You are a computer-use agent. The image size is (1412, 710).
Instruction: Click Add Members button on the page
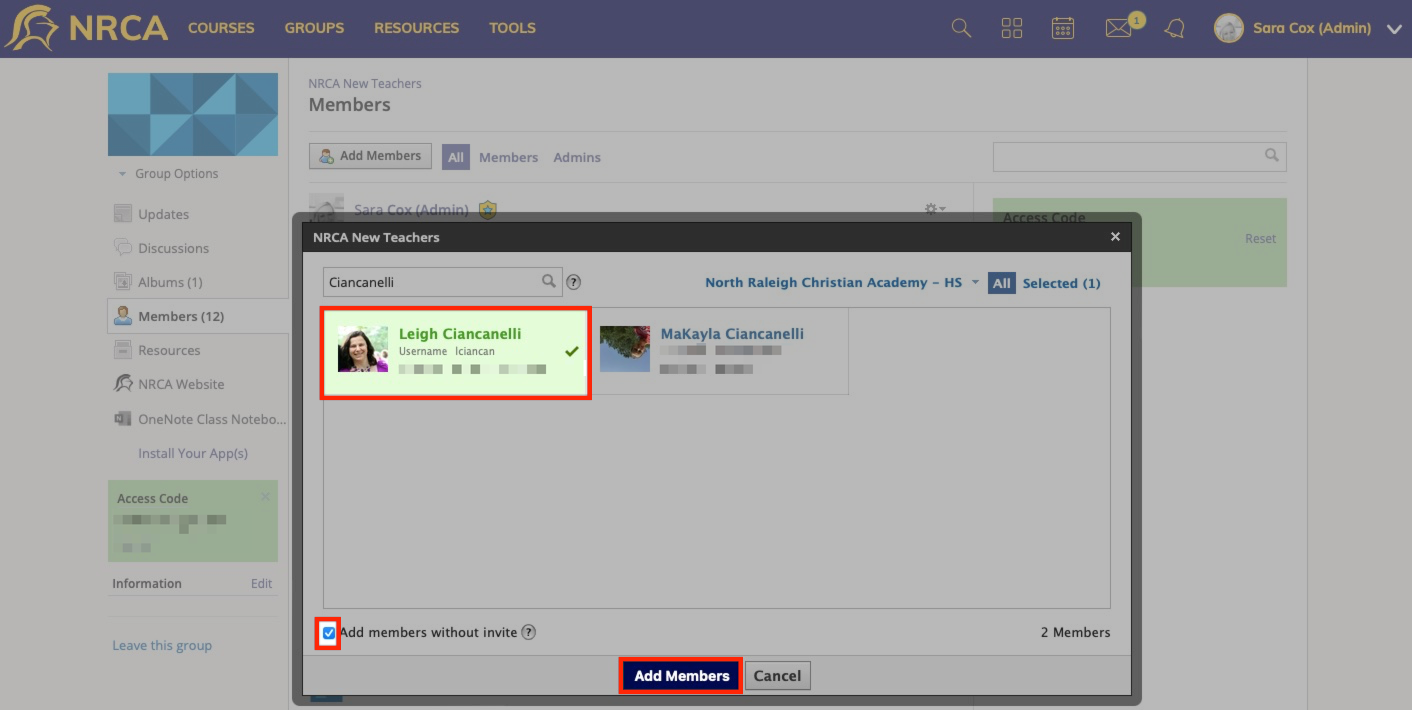tap(370, 156)
